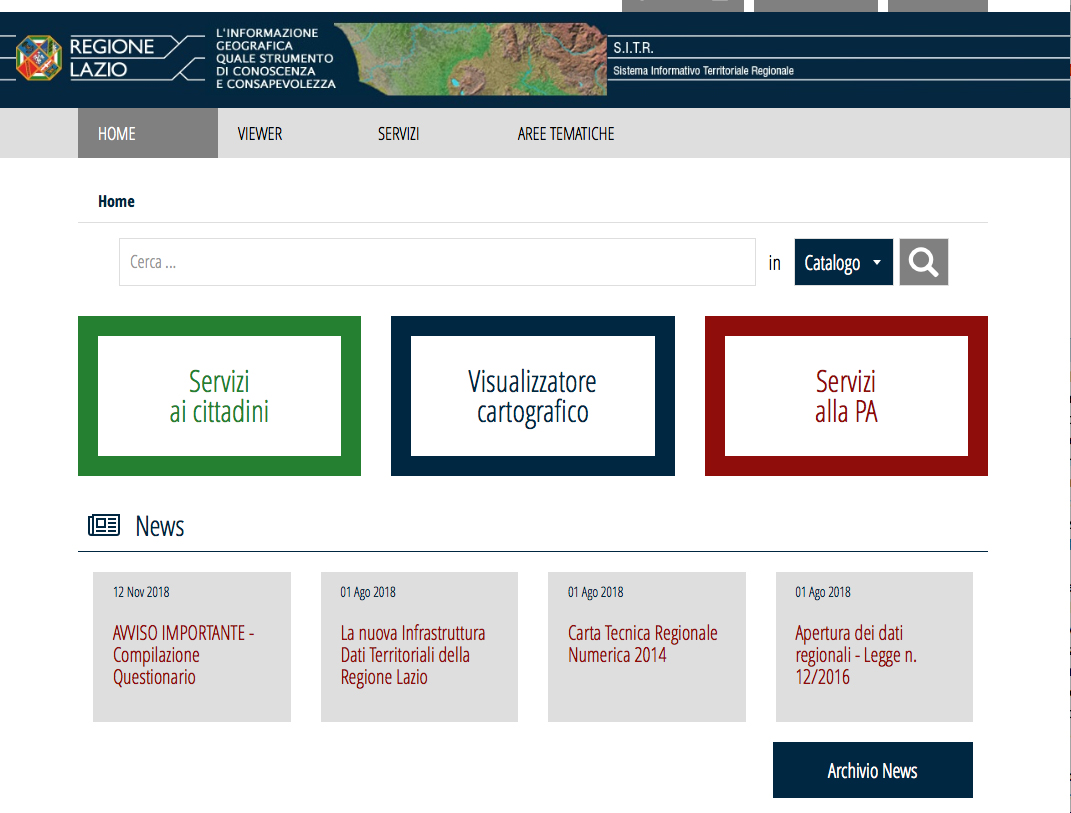This screenshot has height=813, width=1071.
Task: Open the SERVIZI menu item
Action: (398, 134)
